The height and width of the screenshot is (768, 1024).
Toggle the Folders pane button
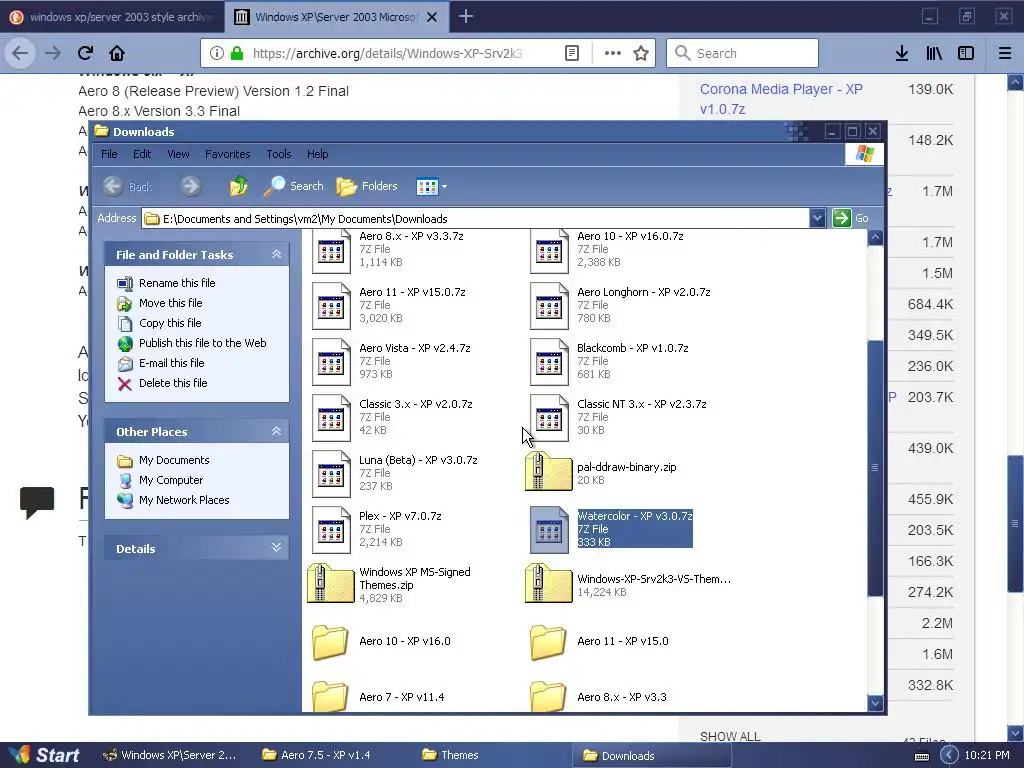coord(366,186)
